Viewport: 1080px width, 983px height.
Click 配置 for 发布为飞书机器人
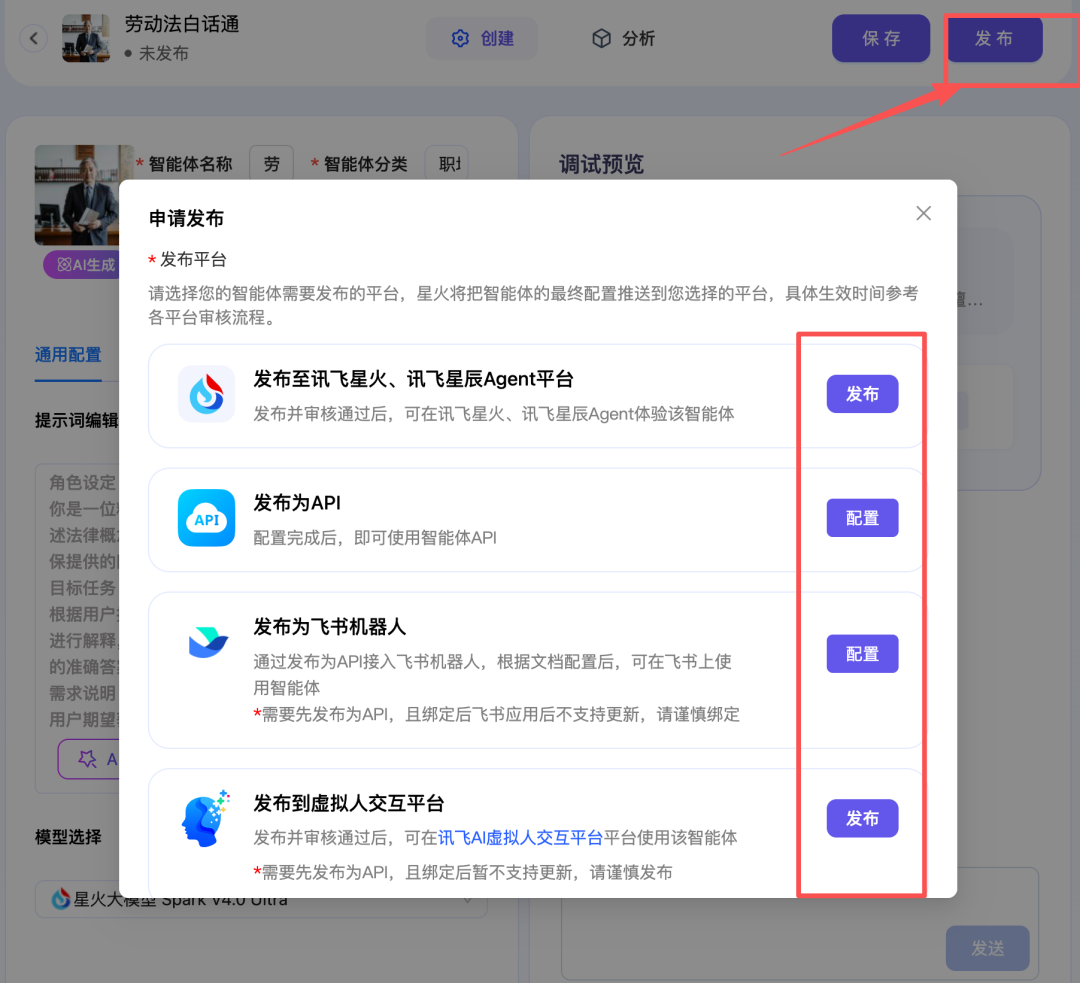(862, 654)
